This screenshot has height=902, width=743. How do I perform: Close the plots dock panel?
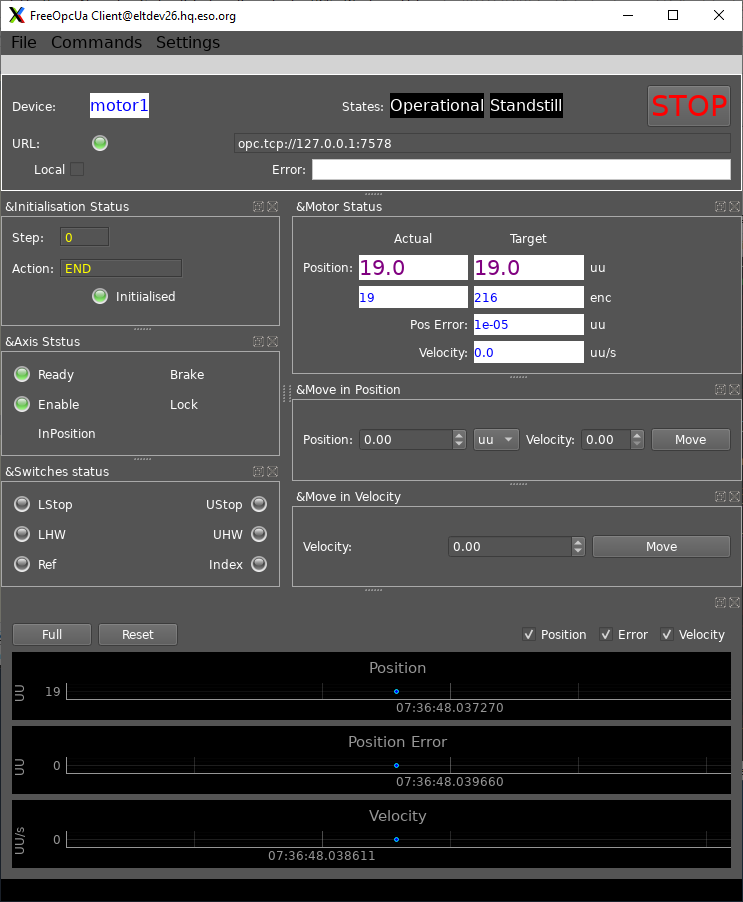point(734,602)
